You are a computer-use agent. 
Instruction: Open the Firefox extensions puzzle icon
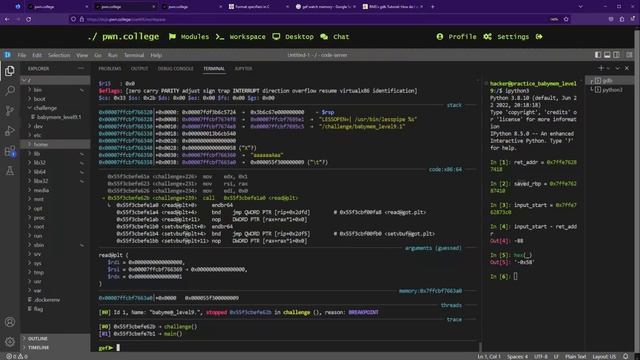tap(622, 19)
